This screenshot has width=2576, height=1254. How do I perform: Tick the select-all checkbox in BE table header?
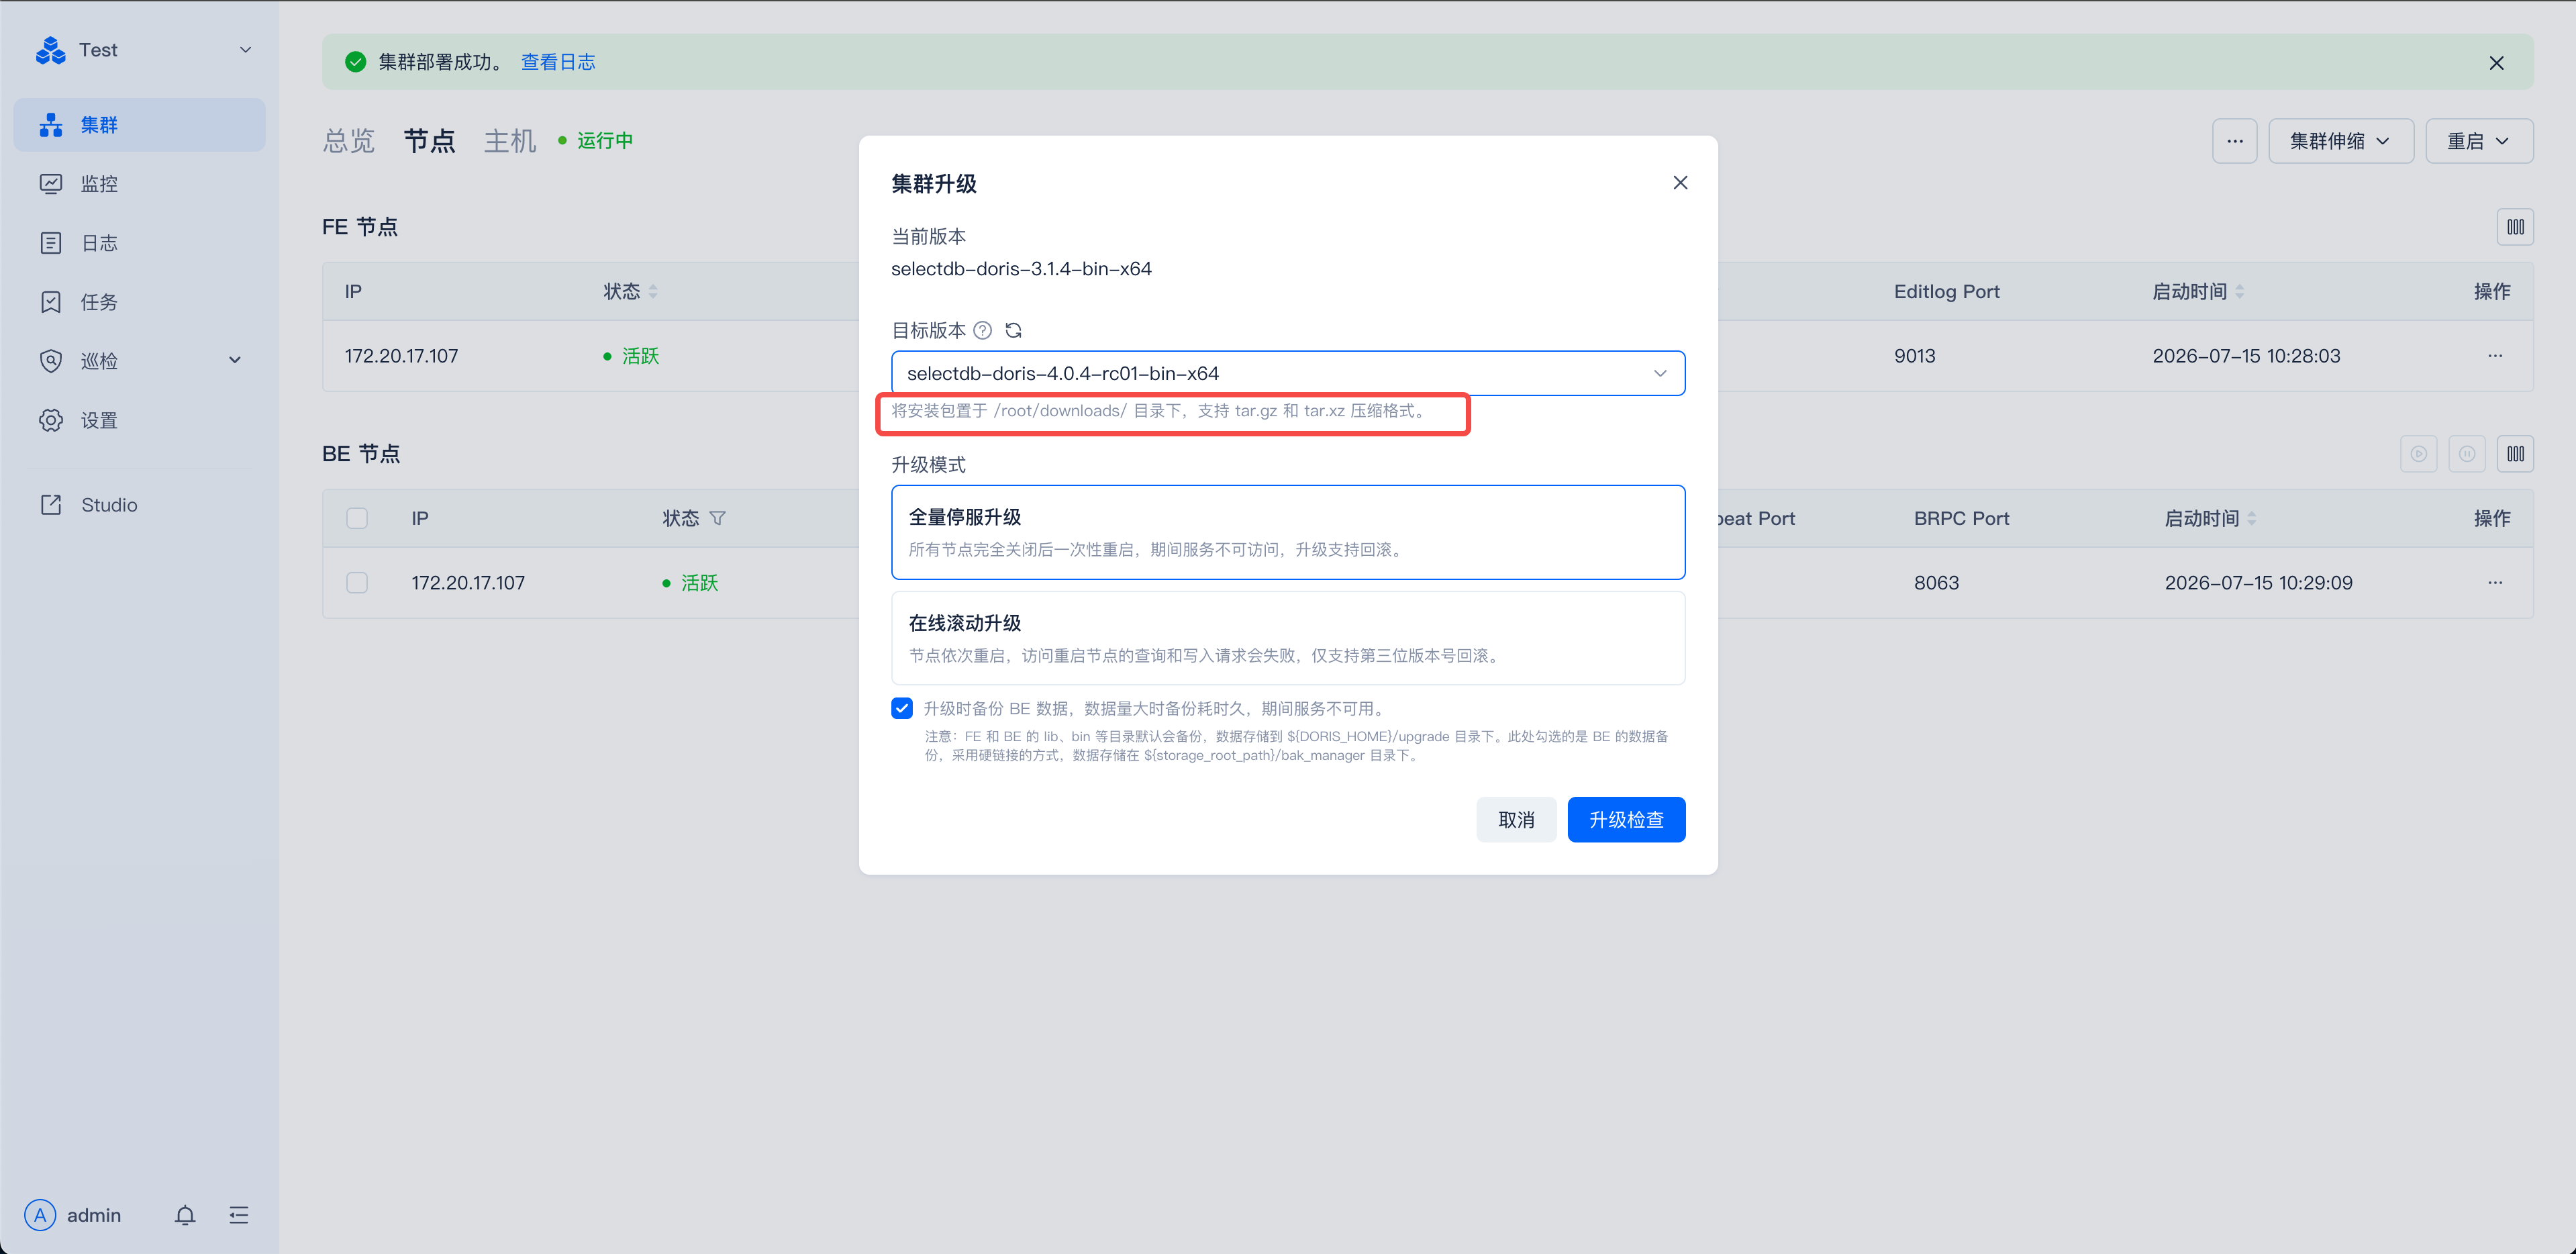click(x=357, y=518)
